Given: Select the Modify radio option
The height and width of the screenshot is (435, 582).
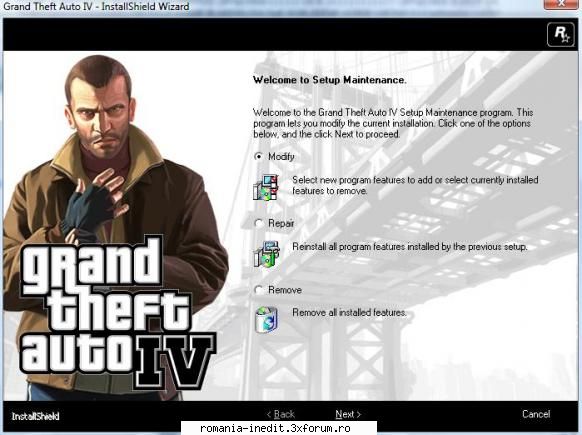Looking at the screenshot, I should point(259,156).
